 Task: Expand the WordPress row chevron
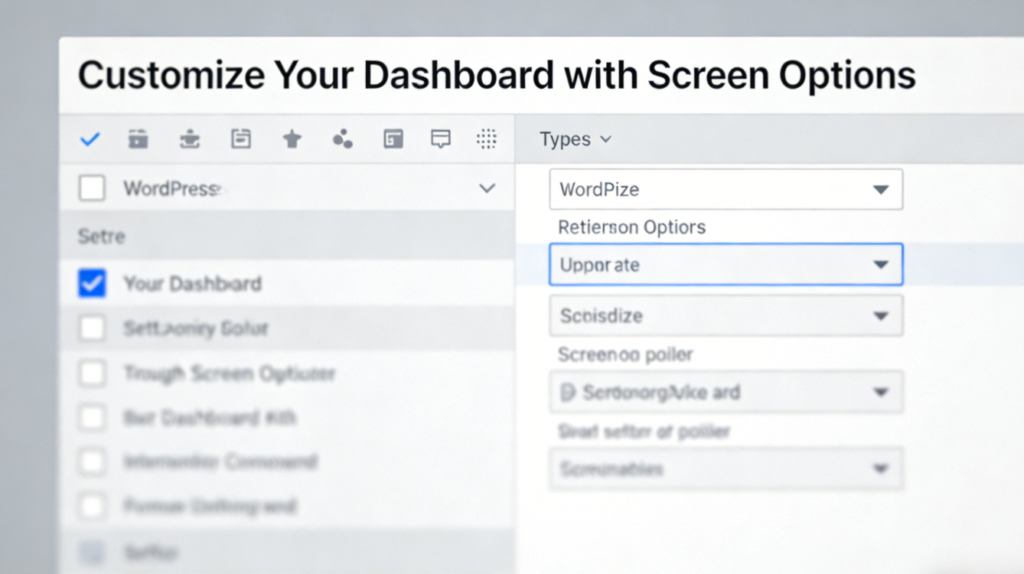[x=487, y=189]
